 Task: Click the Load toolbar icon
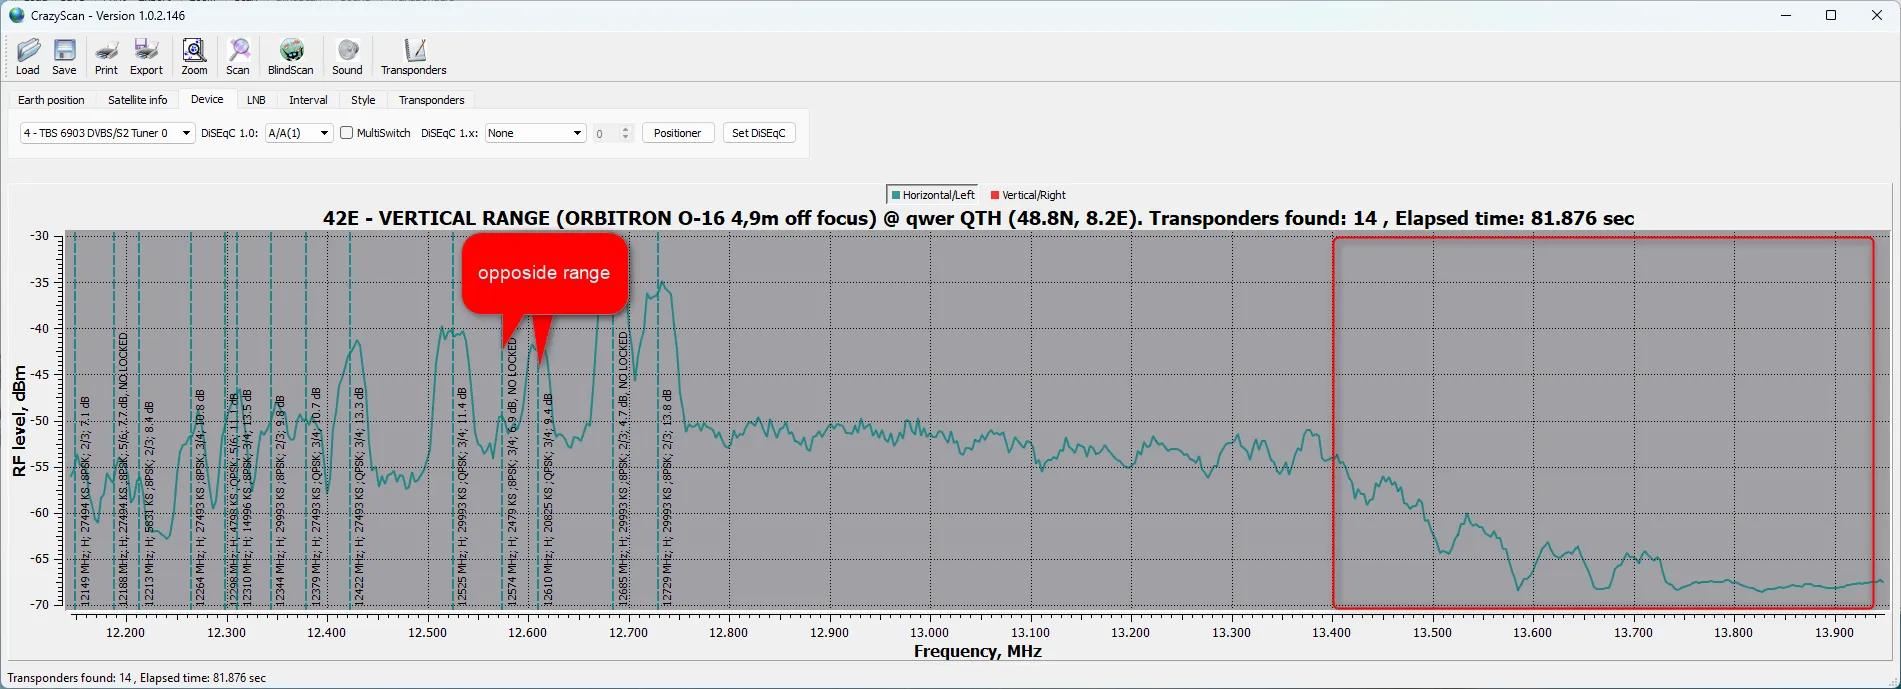[x=28, y=56]
